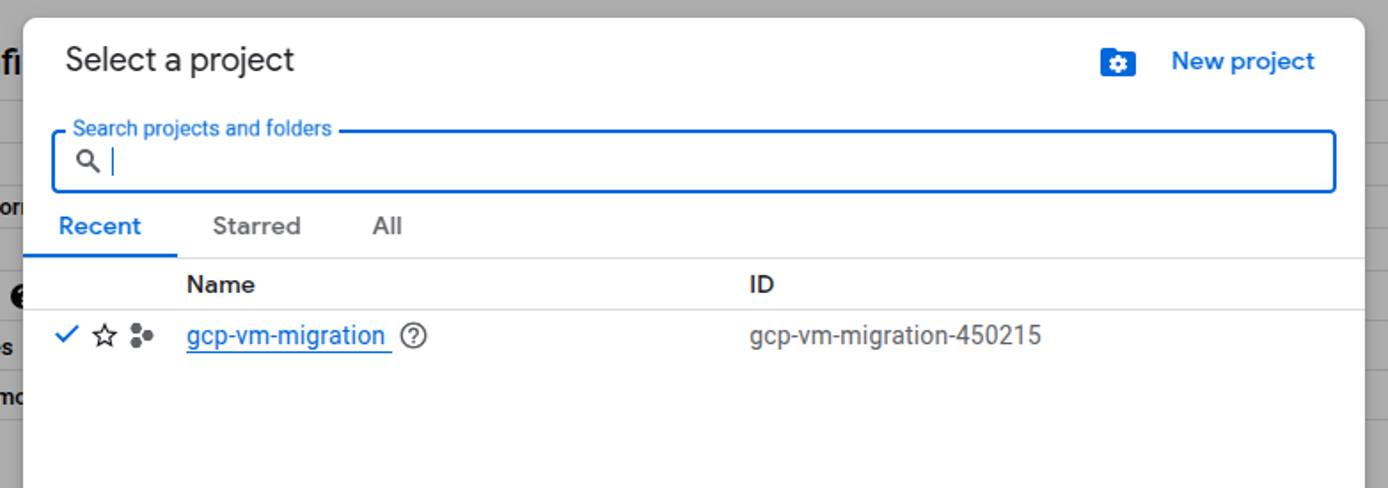Click the blue checkmark beside gcp-vm-migration

(66, 335)
